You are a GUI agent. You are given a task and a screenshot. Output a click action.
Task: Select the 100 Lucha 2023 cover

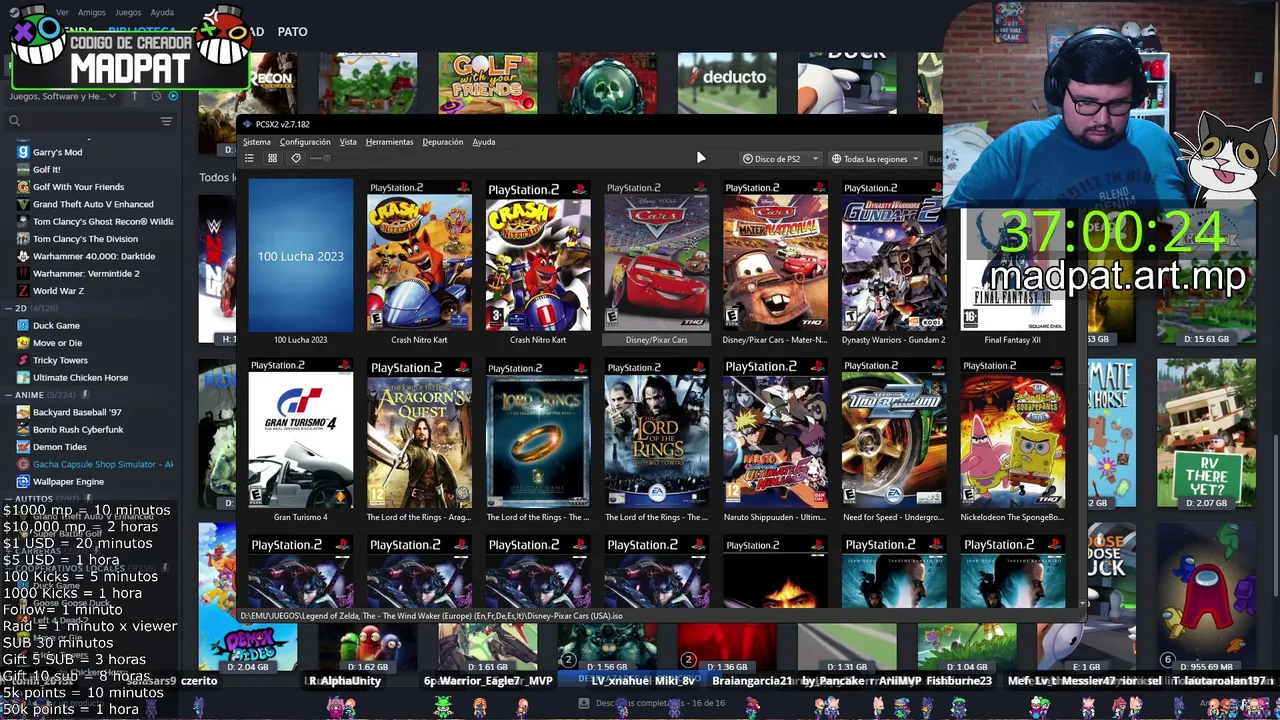click(301, 256)
